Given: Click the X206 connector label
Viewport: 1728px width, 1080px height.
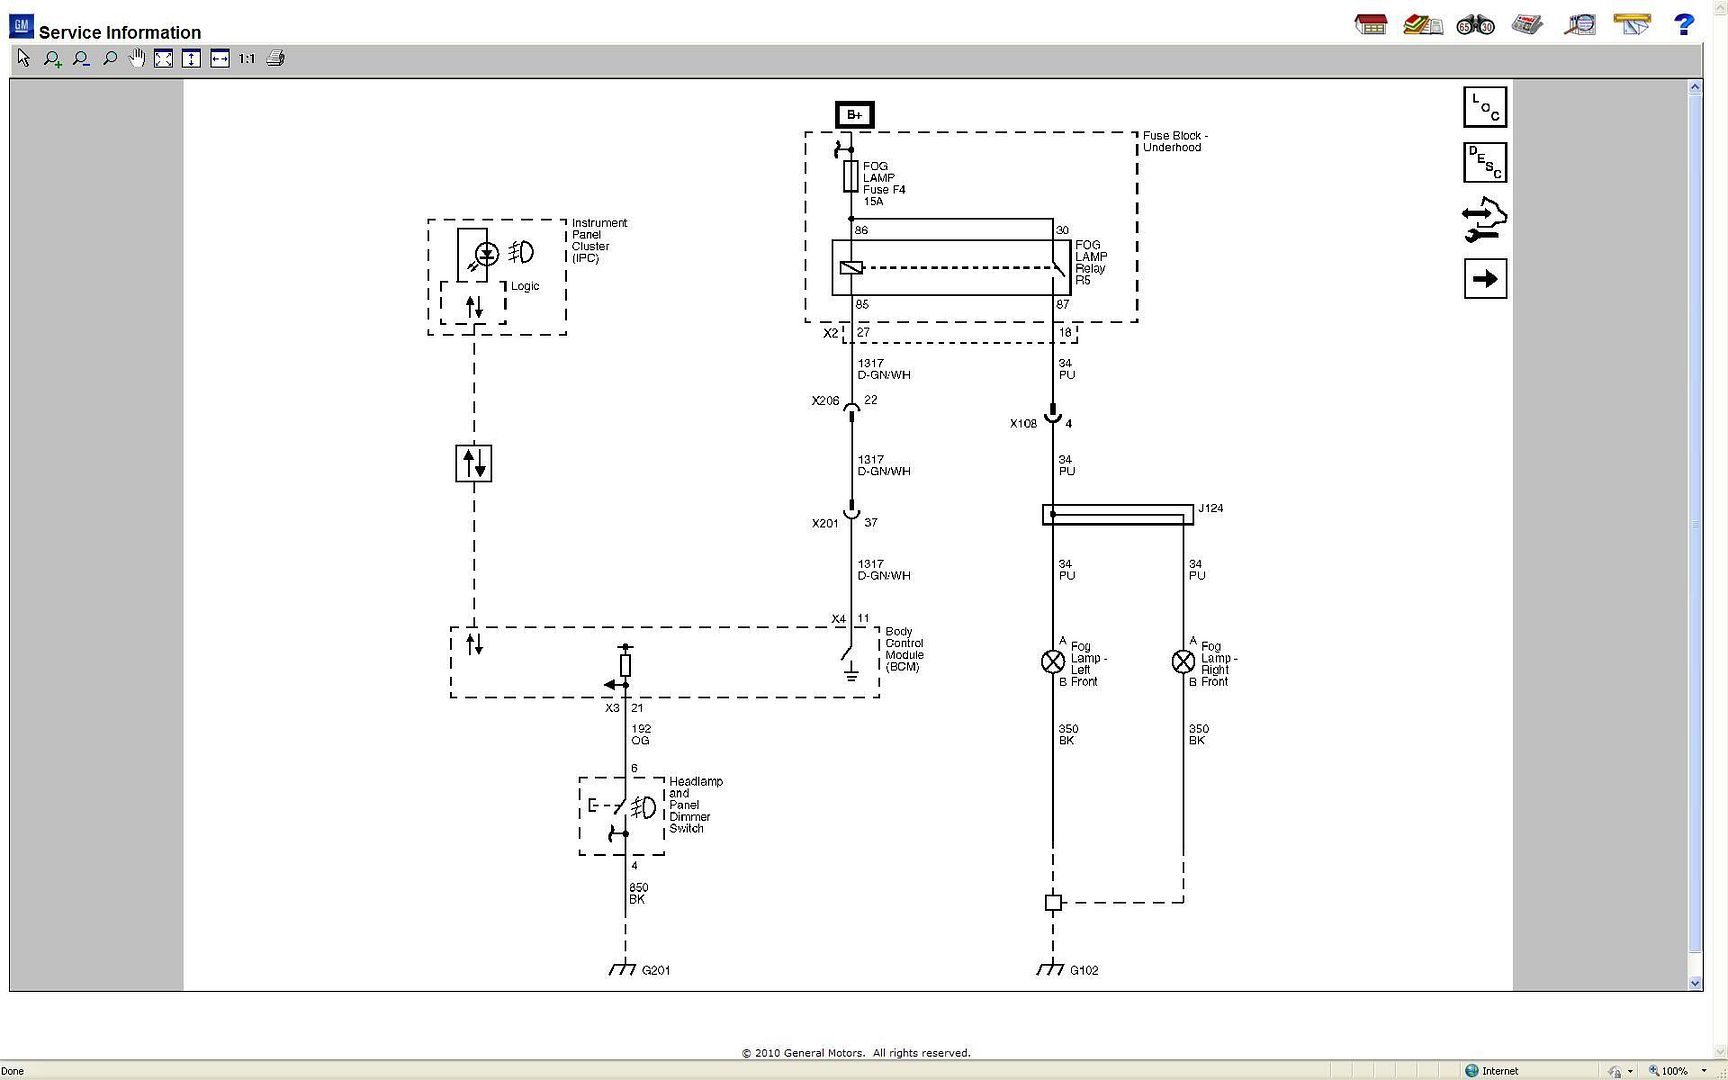Looking at the screenshot, I should click(825, 401).
